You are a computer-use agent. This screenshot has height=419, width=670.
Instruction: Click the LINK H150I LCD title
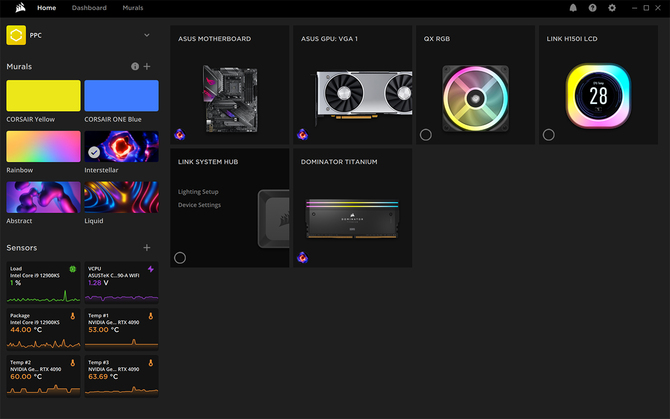click(x=572, y=39)
